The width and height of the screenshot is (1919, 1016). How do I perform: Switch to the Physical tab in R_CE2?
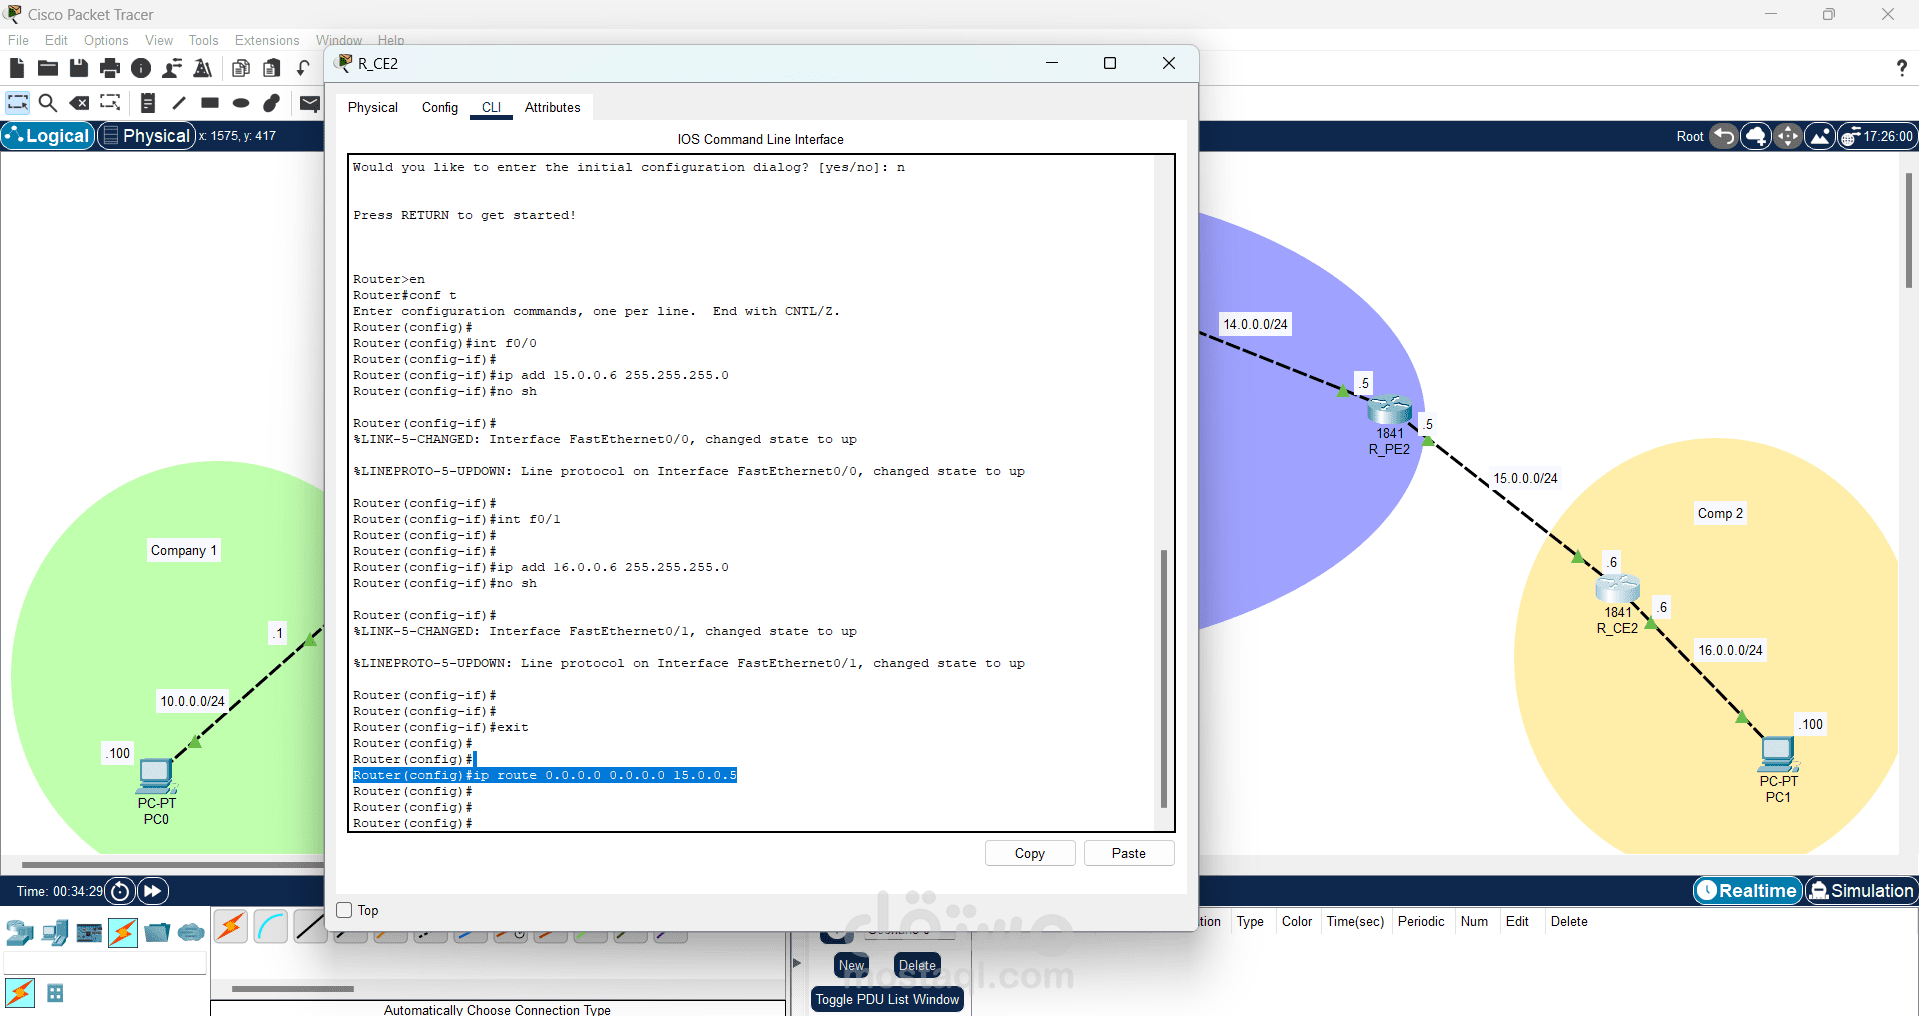coord(373,107)
